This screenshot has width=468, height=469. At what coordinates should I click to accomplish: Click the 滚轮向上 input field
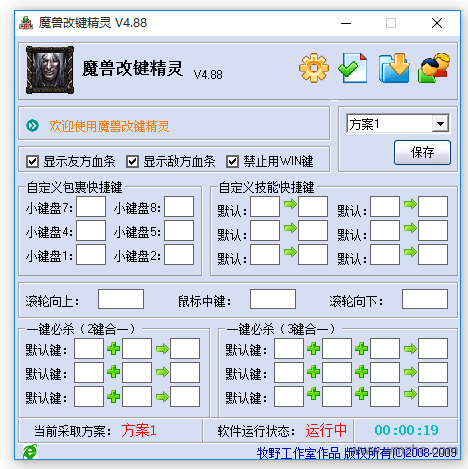tap(121, 299)
